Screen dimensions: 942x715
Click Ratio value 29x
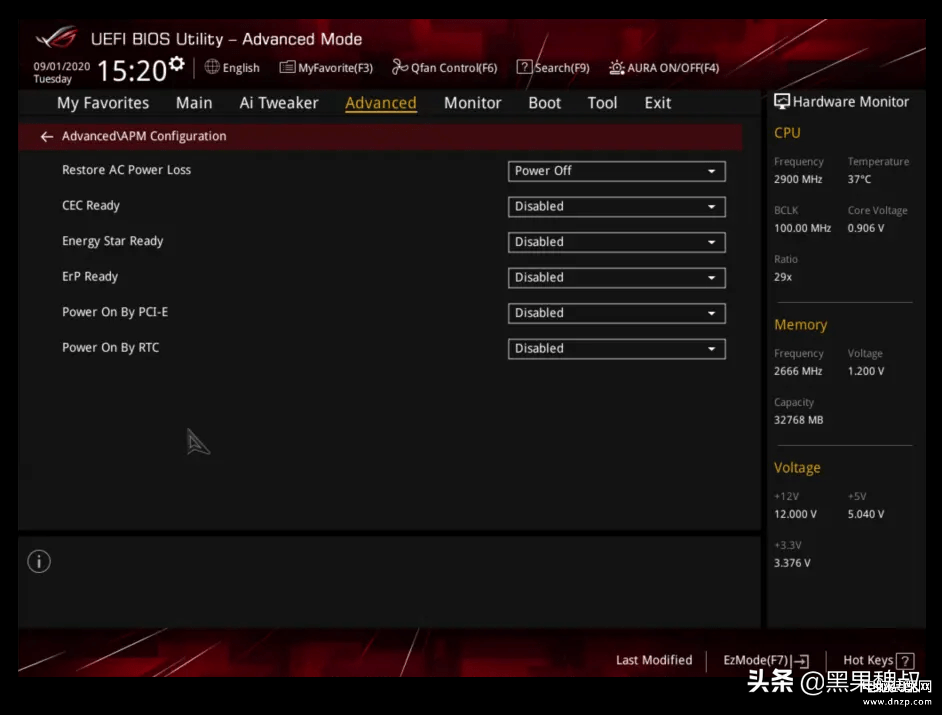pyautogui.click(x=783, y=277)
